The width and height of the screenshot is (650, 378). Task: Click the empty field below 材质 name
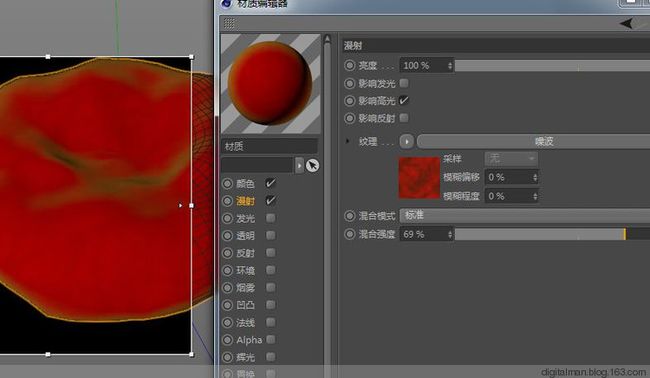[257, 165]
